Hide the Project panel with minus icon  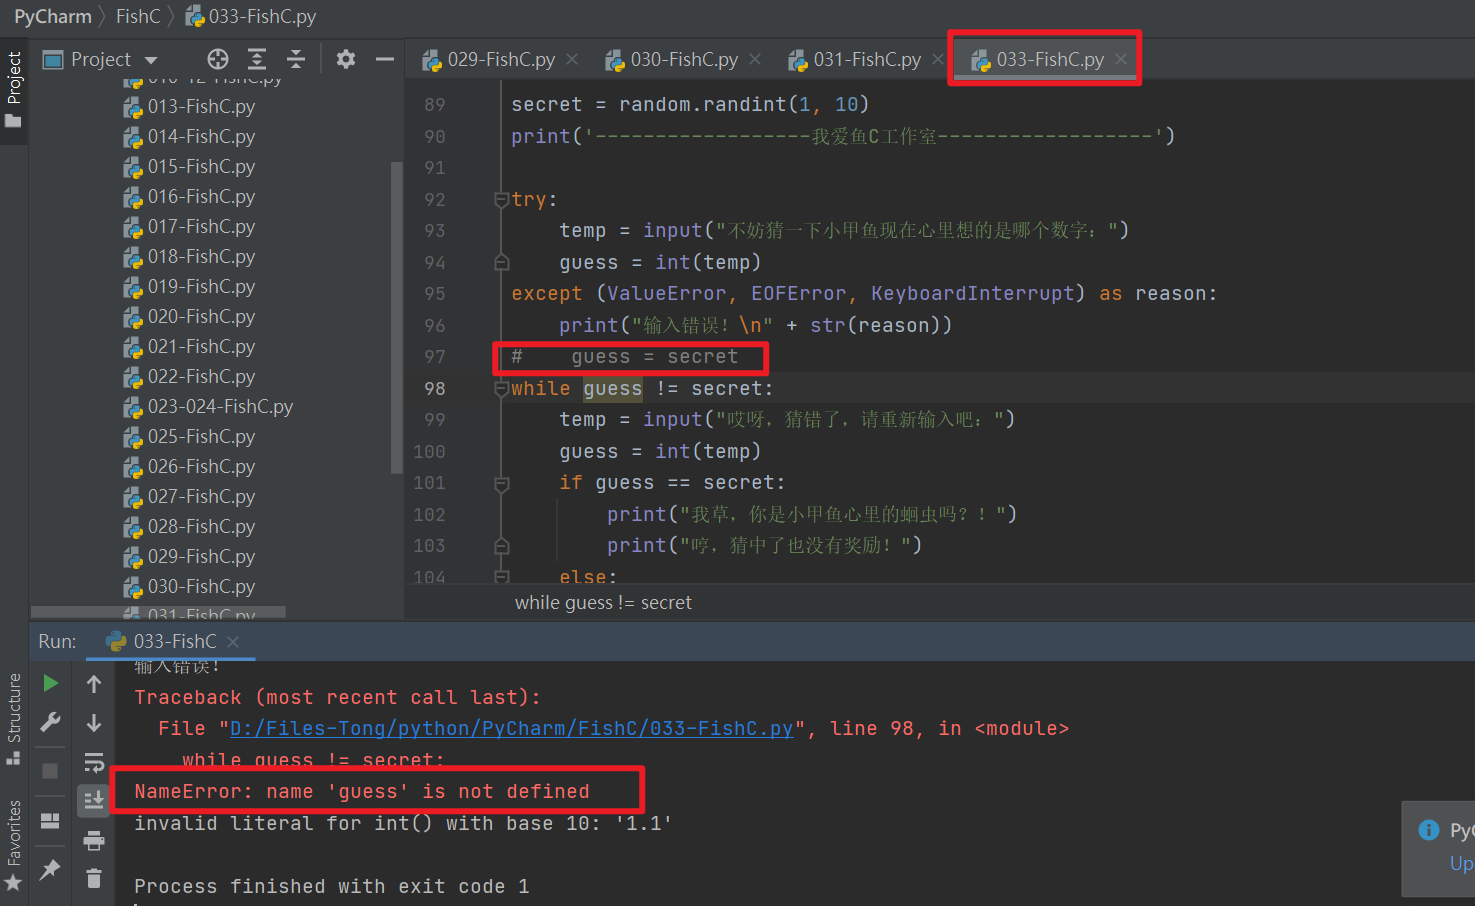384,59
